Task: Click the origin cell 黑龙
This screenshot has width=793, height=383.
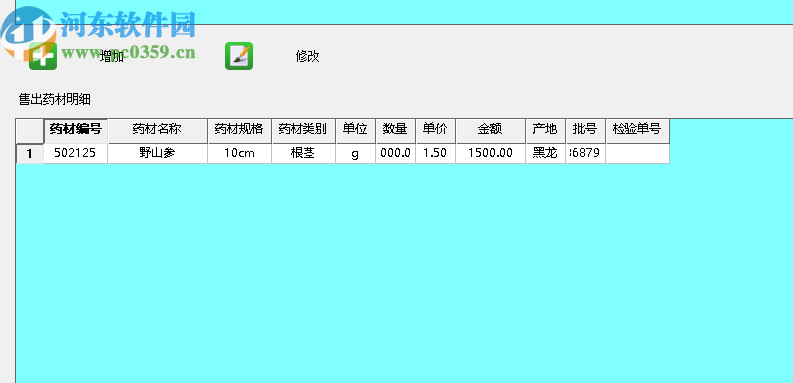Action: click(x=545, y=154)
